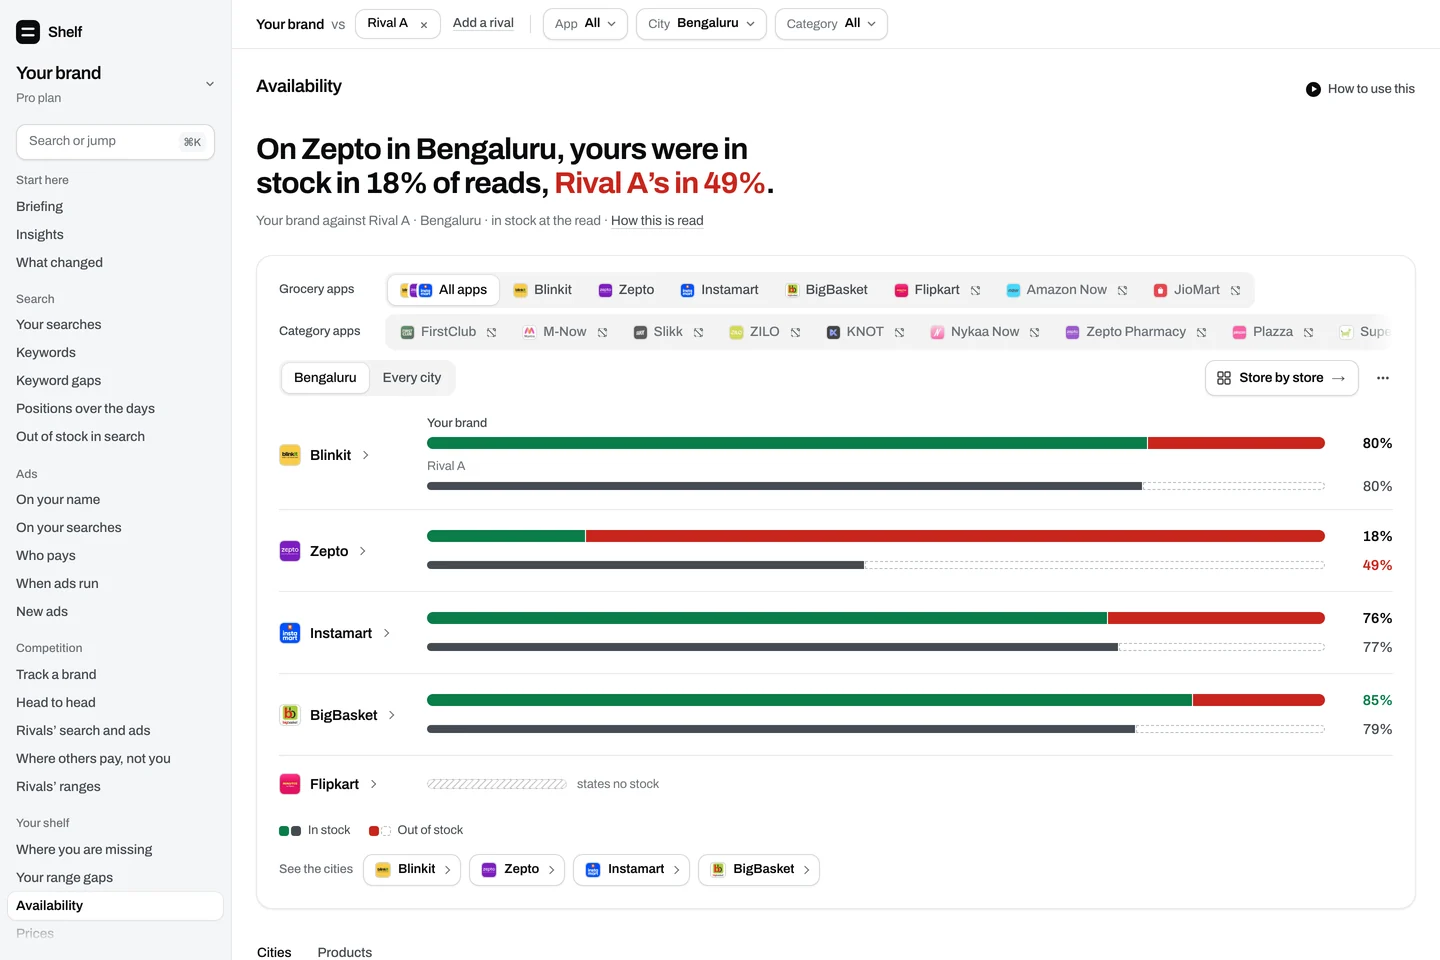Viewport: 1440px width, 960px height.
Task: Click the unavailable icon next to Zepto Pharmacy
Action: coord(1201,333)
